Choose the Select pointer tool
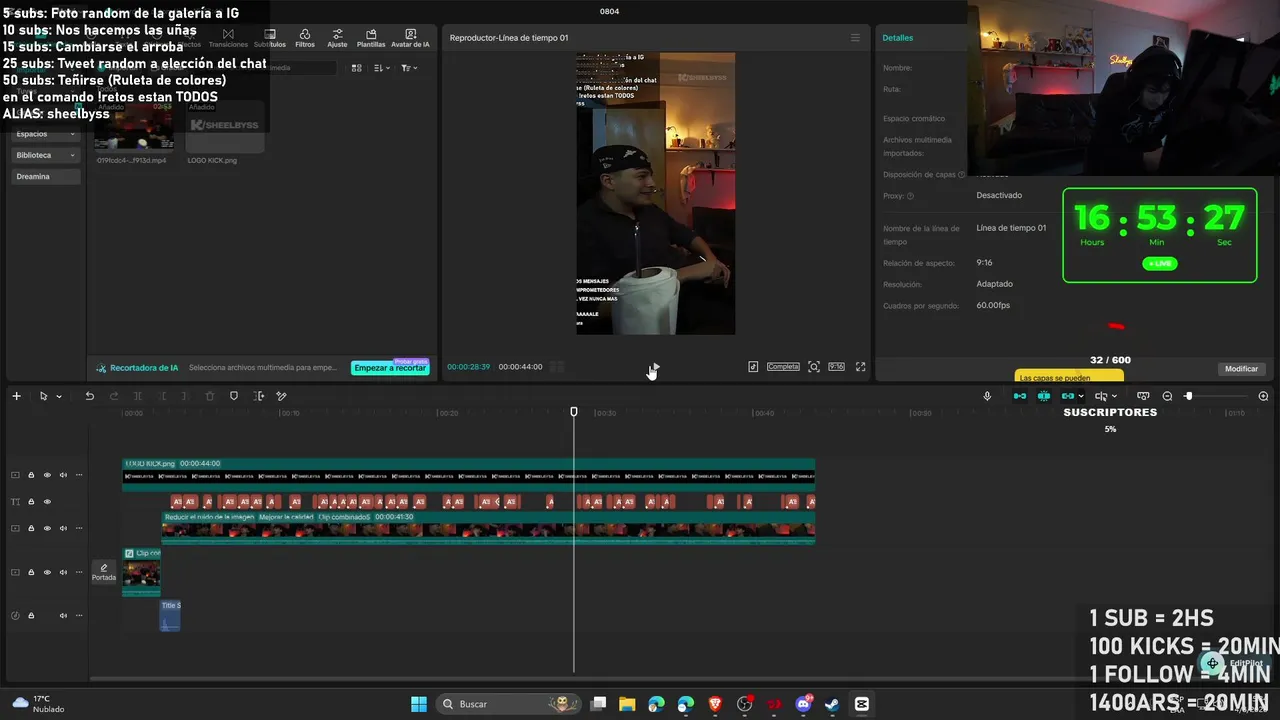The height and width of the screenshot is (720, 1280). (x=43, y=396)
